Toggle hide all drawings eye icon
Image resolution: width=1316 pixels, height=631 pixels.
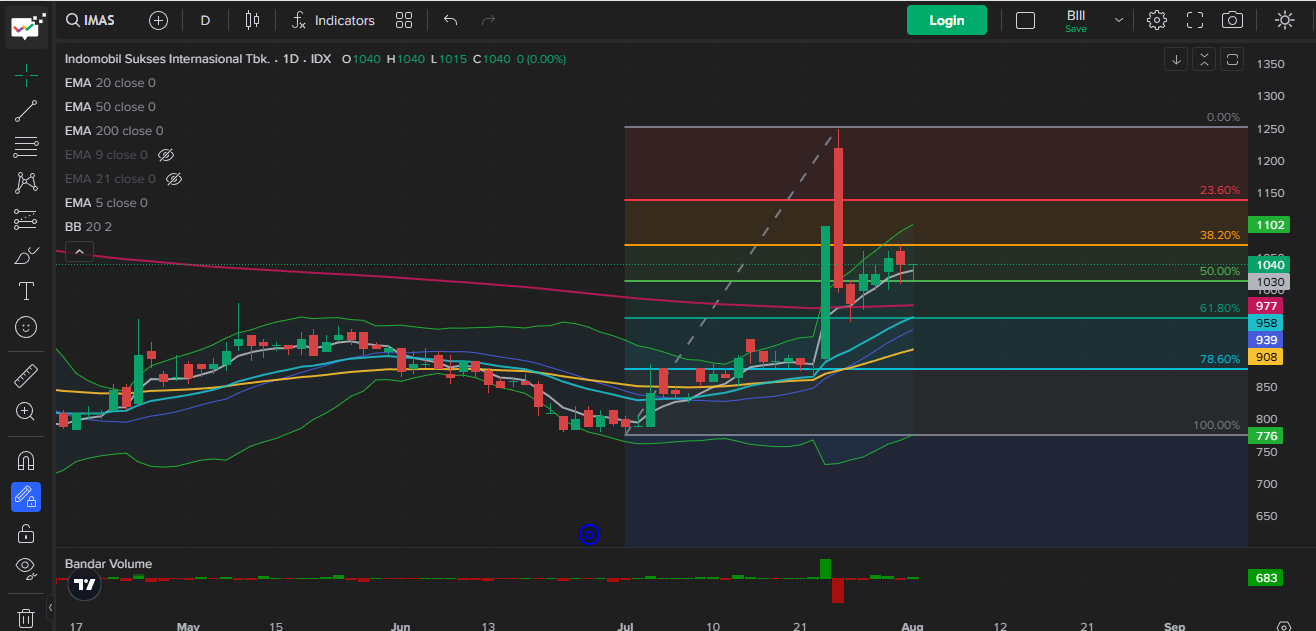(x=27, y=569)
